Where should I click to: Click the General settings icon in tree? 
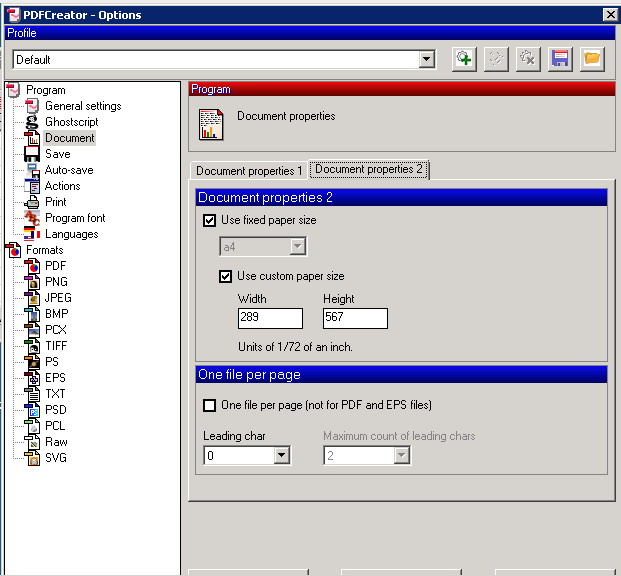point(32,106)
